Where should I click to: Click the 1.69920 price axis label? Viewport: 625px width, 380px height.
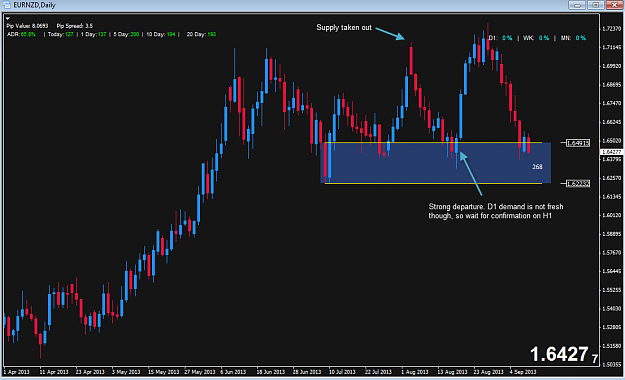(611, 66)
